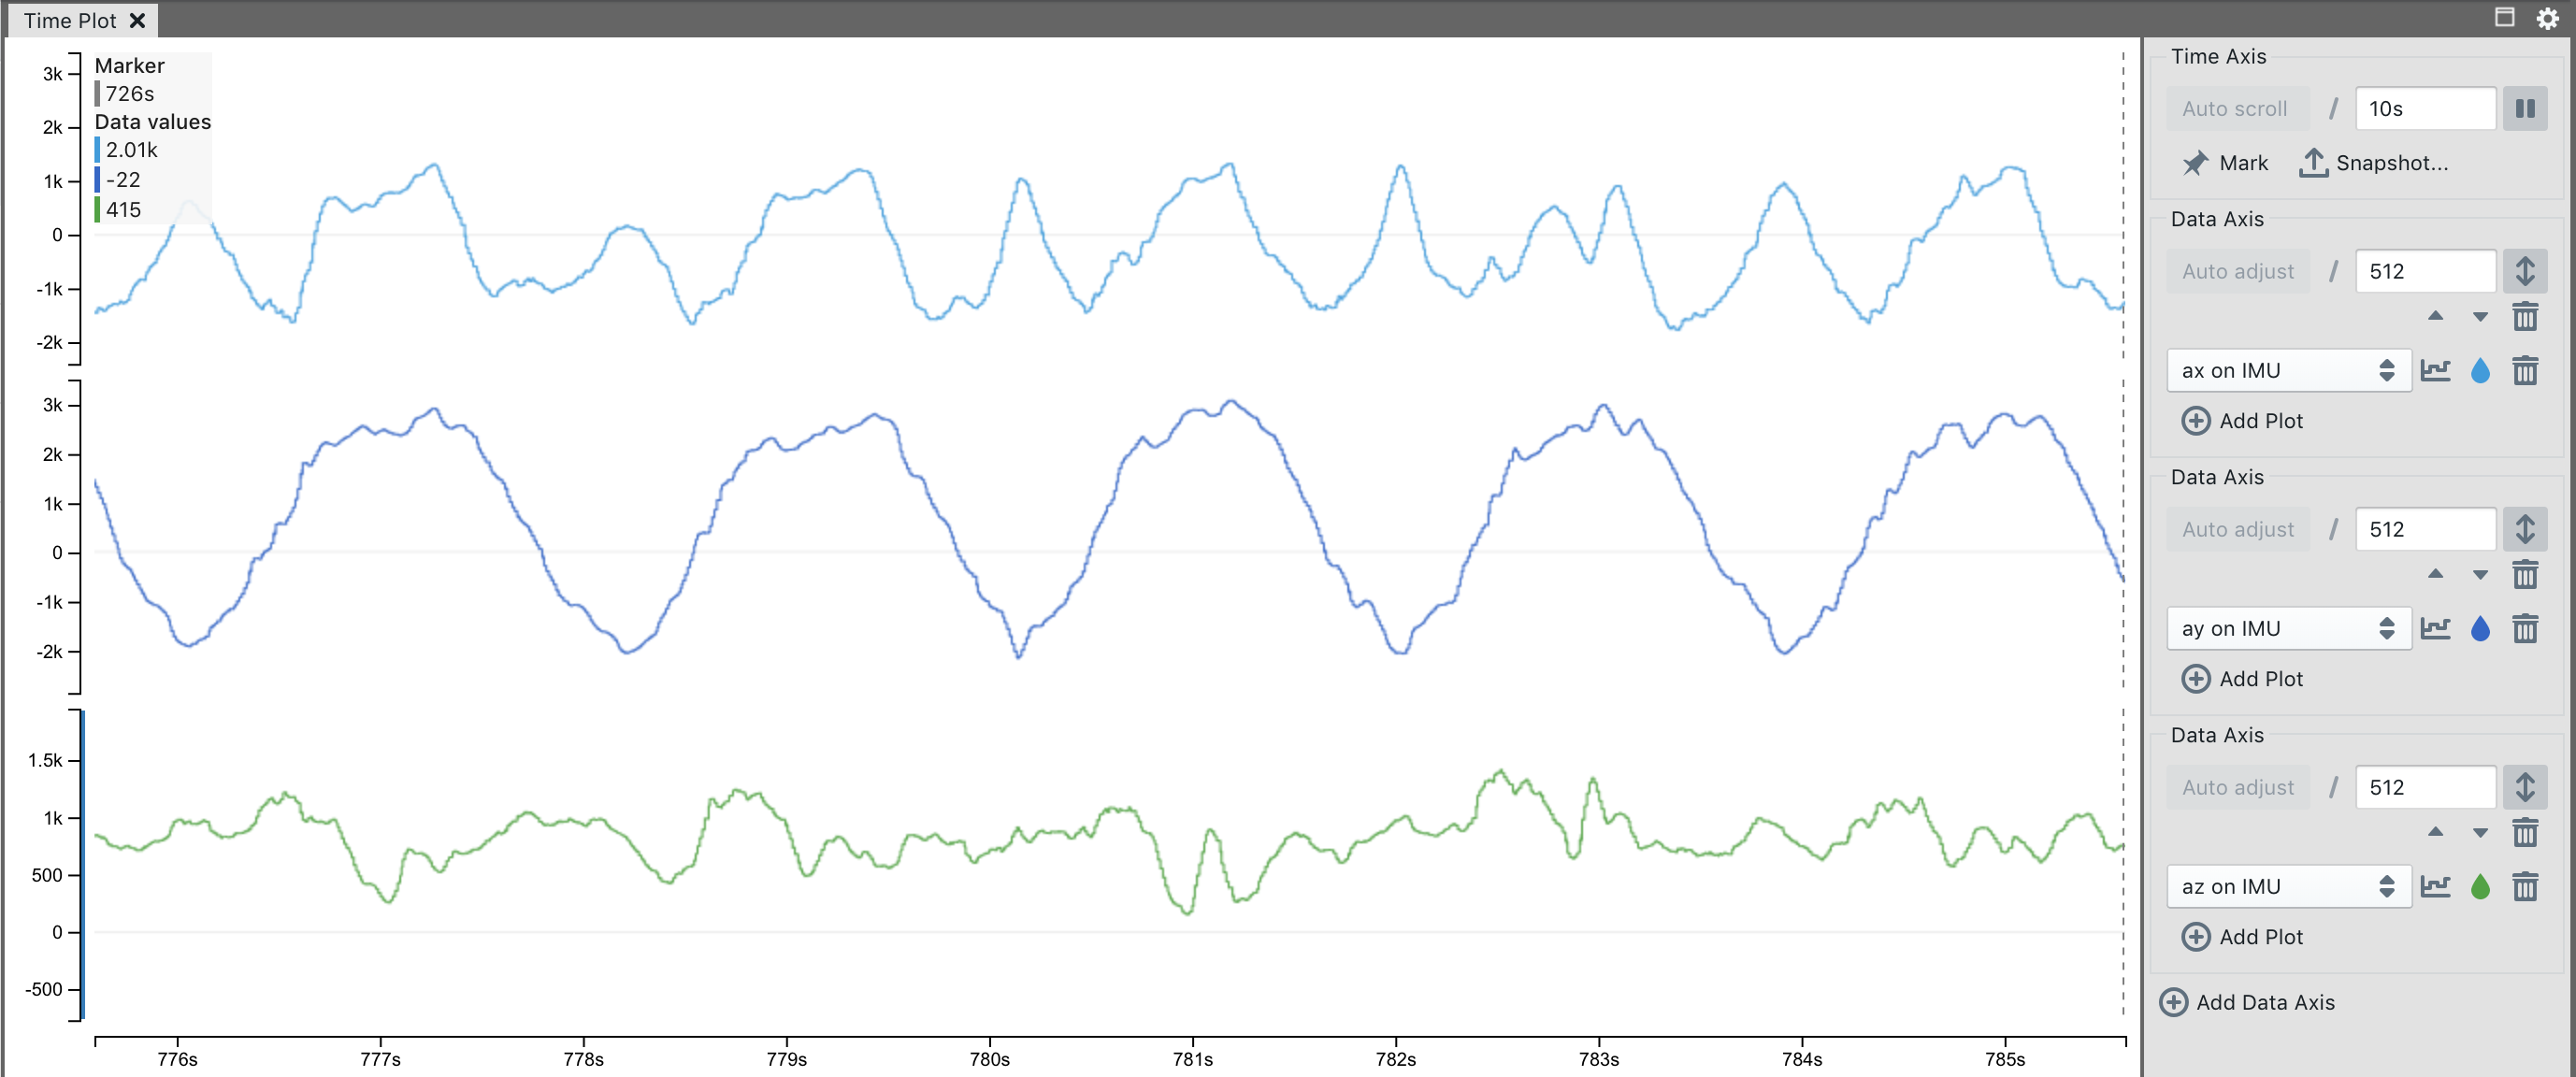Delete the ax on IMU plot
The image size is (2576, 1077).
(x=2524, y=371)
